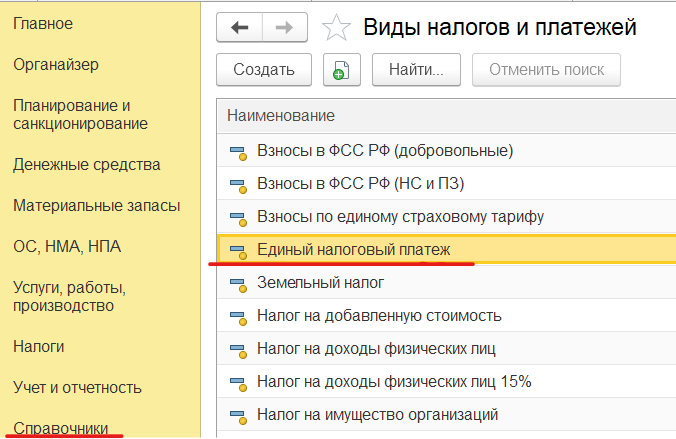Viewport: 676px width, 439px height.
Task: Add page to favorites with star icon
Action: [x=336, y=28]
